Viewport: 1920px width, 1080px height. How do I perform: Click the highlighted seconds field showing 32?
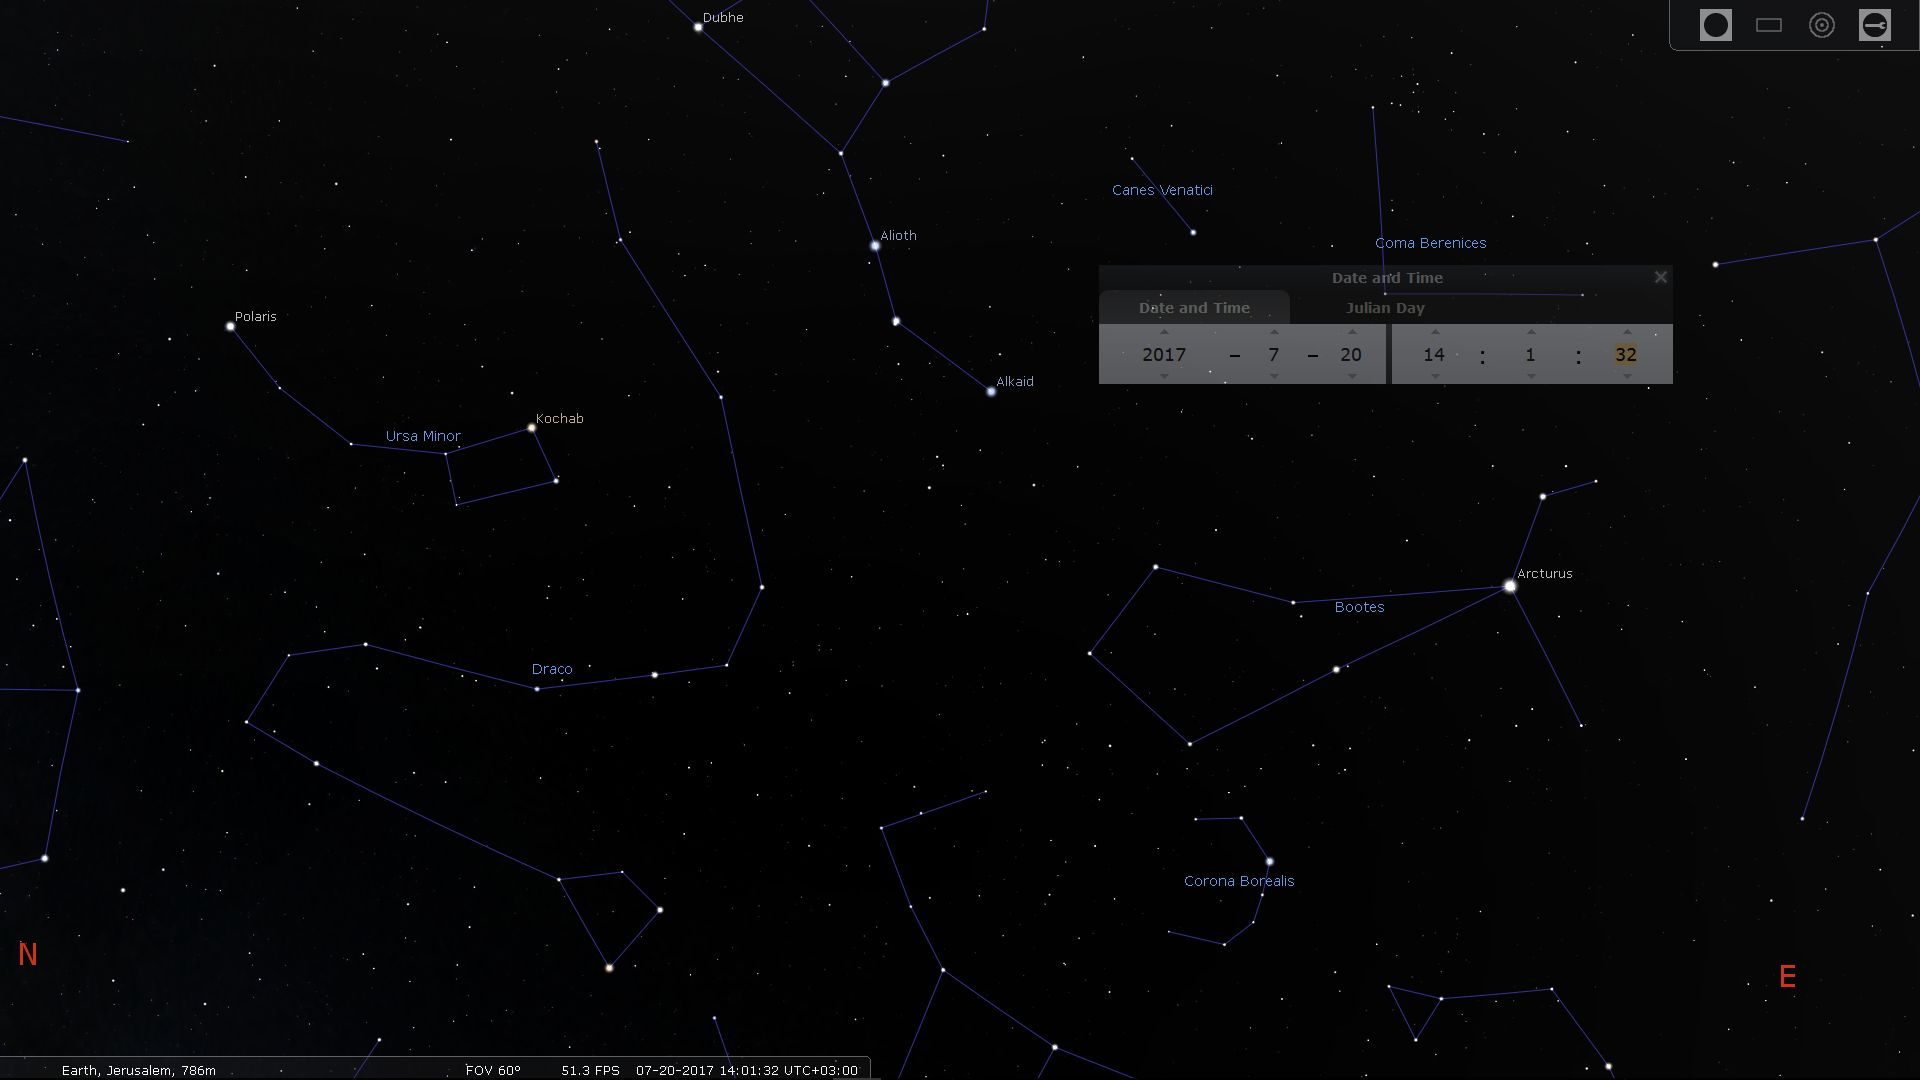point(1626,354)
